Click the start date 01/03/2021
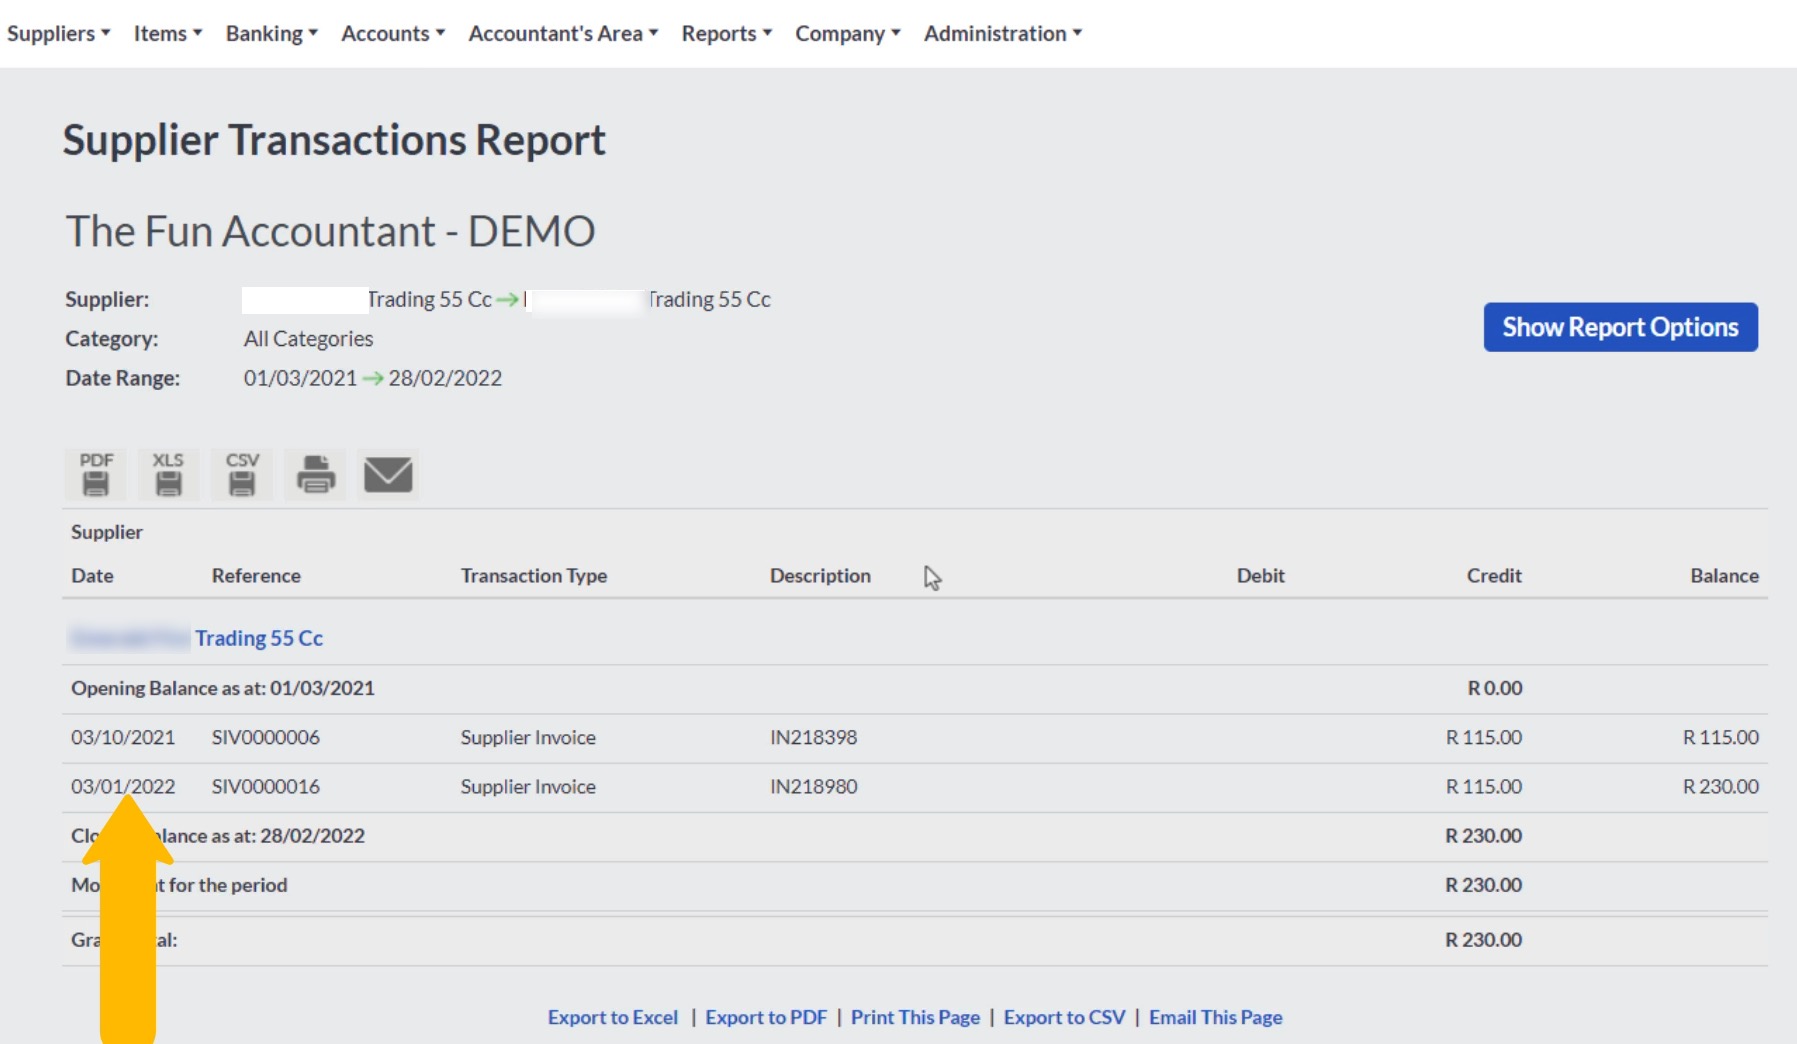This screenshot has height=1044, width=1797. [x=300, y=378]
